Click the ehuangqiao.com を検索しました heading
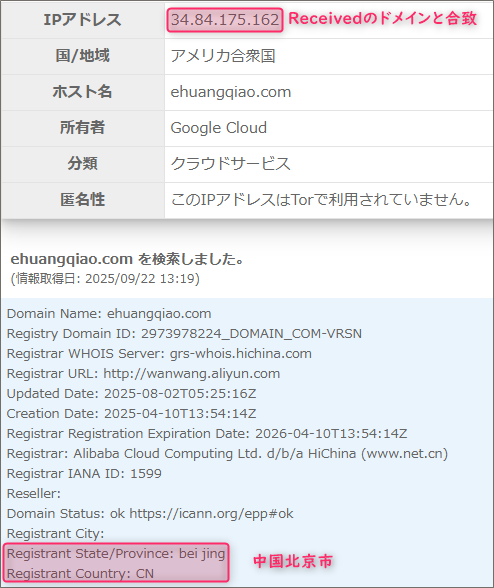Screen dimensions: 494x588 point(128,259)
